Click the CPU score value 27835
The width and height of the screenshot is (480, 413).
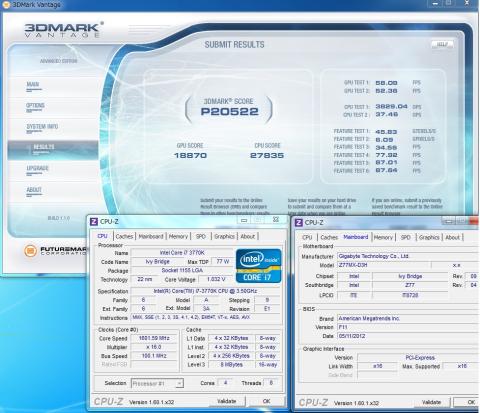tap(267, 155)
